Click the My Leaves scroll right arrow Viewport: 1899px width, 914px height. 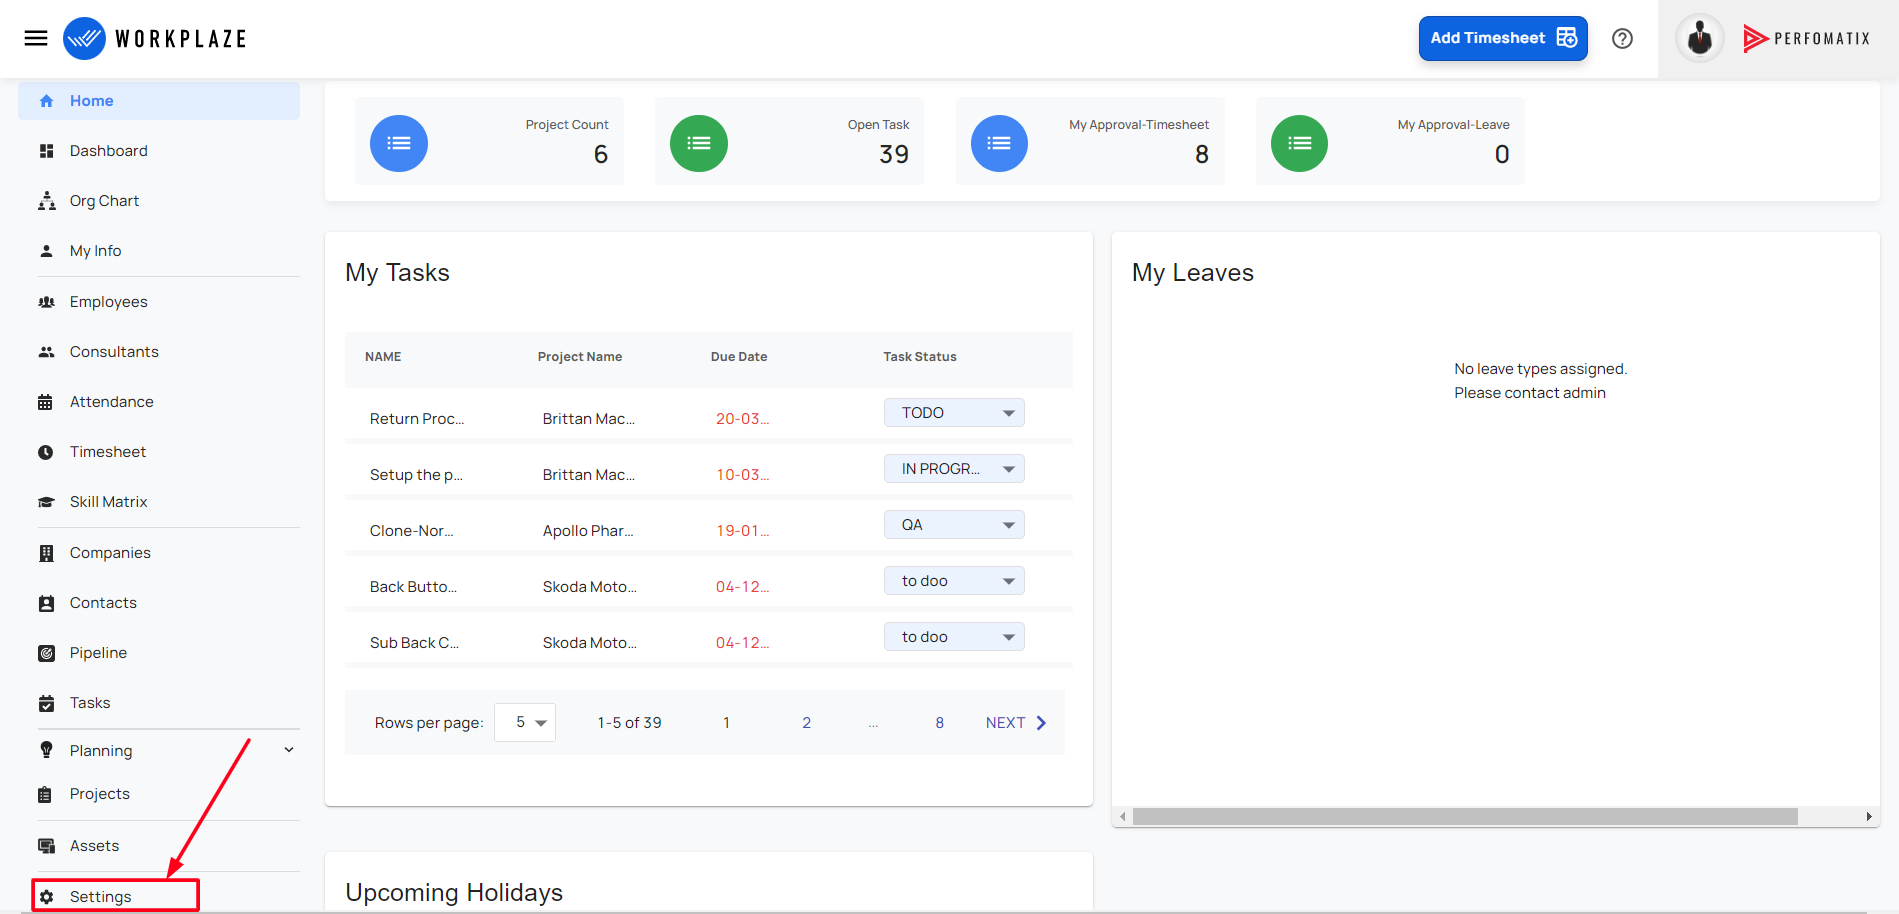1869,817
